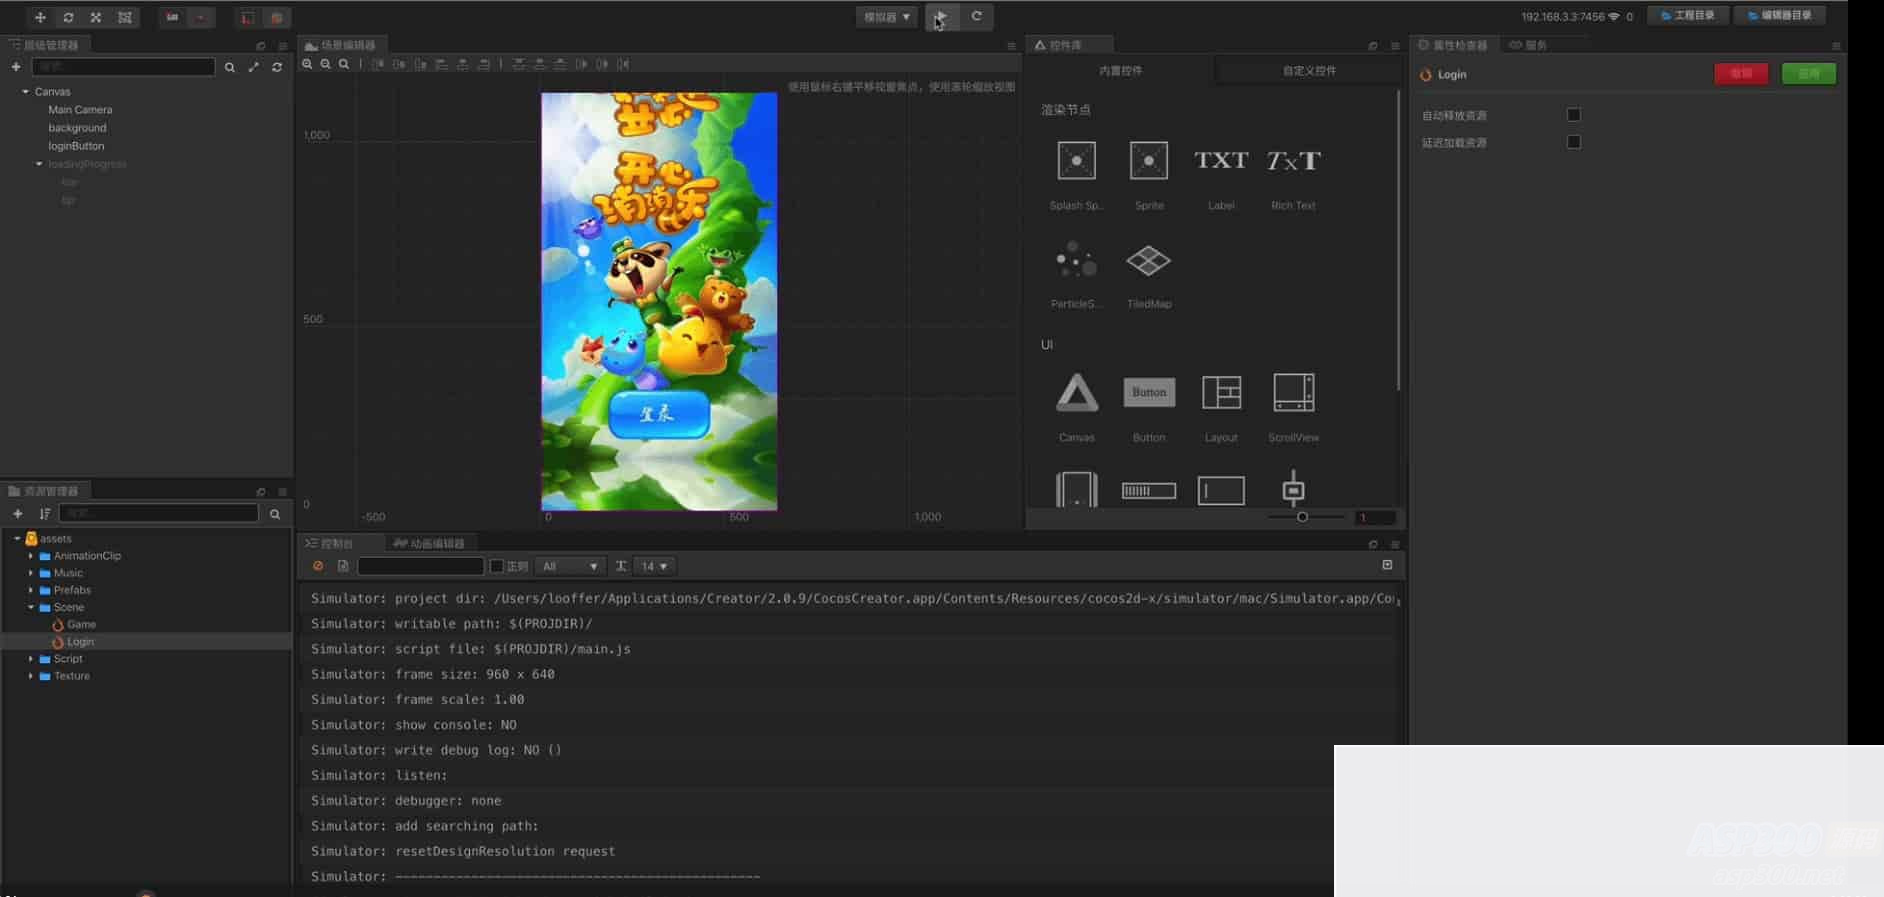
Task: Pick the Sprite node icon
Action: (1148, 161)
